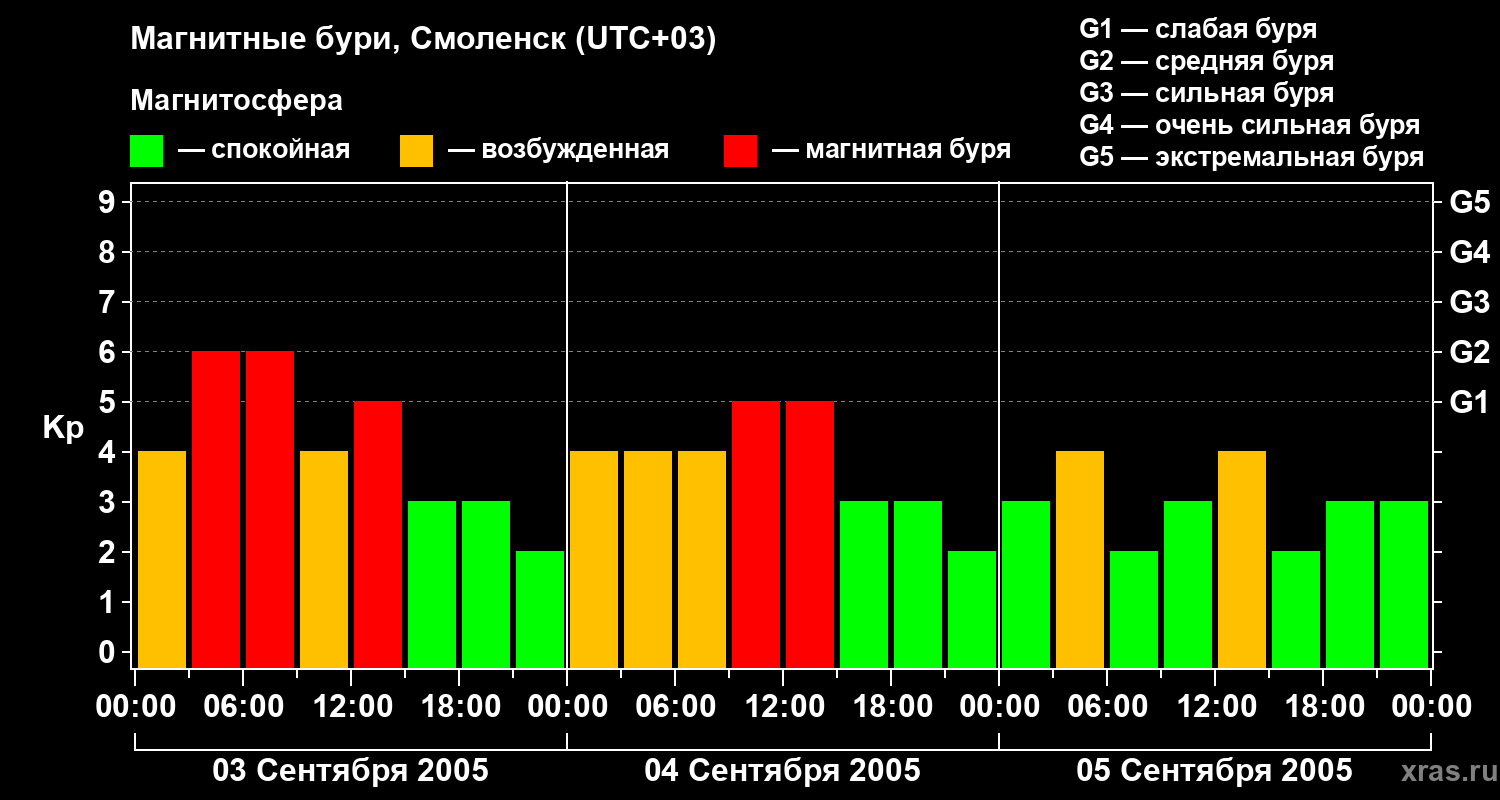Click the 'G5 — экстремальная буря' legend line
1500x800 pixels.
[1252, 157]
